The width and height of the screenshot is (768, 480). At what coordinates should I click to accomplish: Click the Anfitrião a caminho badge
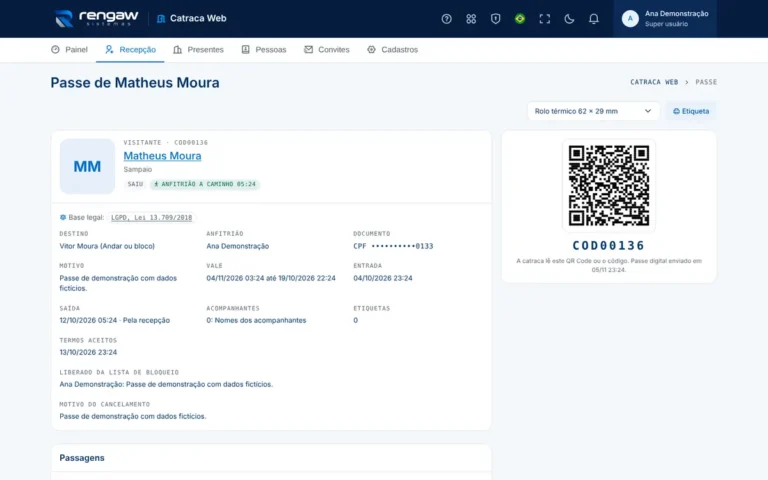pyautogui.click(x=205, y=184)
